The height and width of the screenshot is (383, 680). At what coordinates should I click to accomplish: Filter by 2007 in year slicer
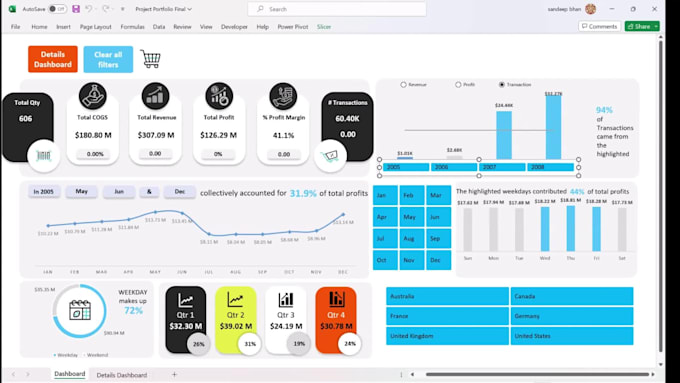tap(502, 167)
